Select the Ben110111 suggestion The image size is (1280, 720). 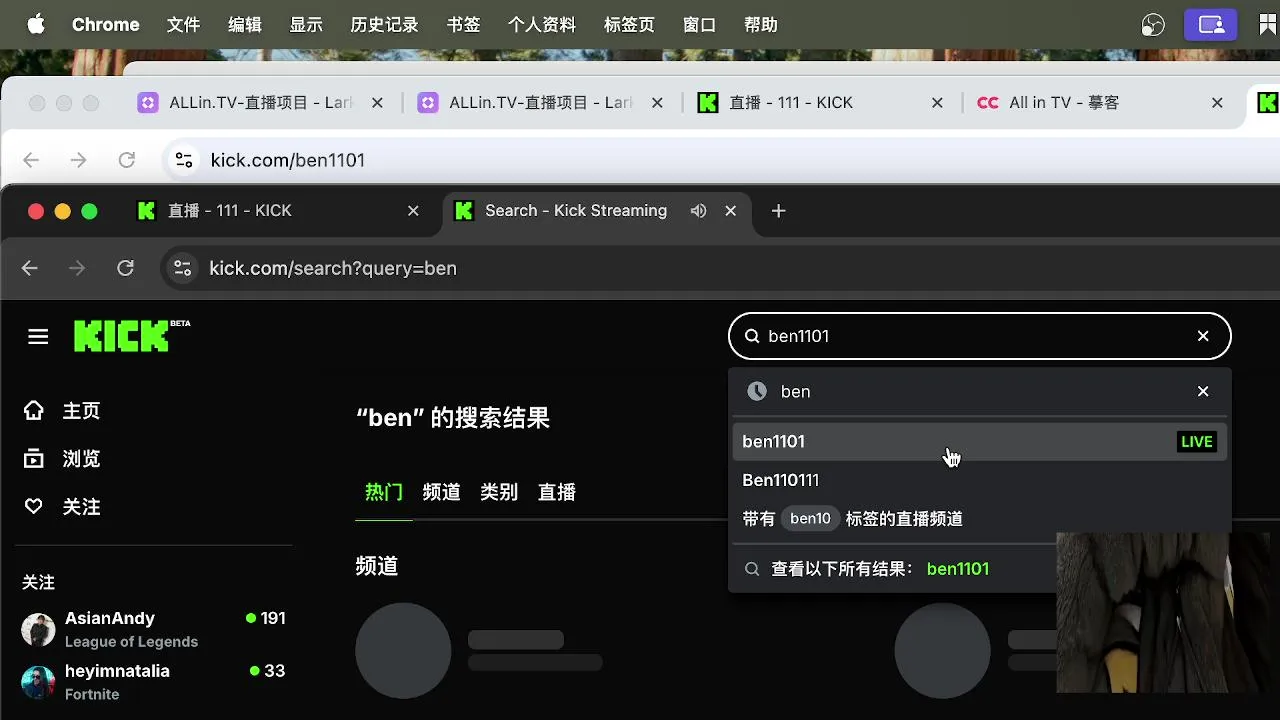pos(980,480)
